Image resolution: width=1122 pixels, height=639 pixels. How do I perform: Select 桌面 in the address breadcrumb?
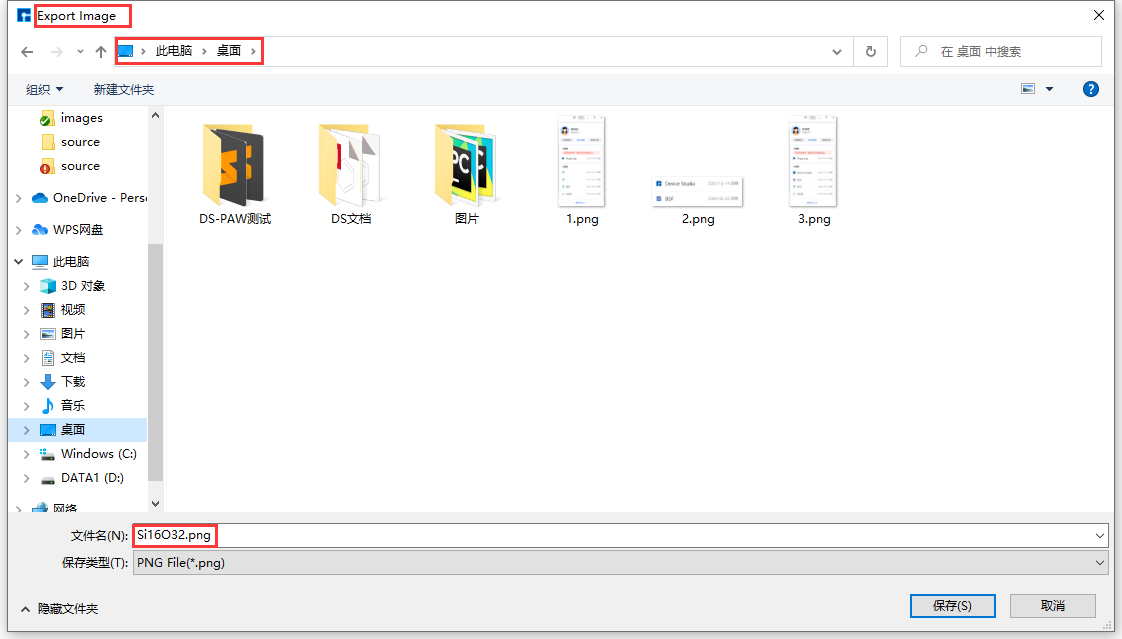coord(229,51)
